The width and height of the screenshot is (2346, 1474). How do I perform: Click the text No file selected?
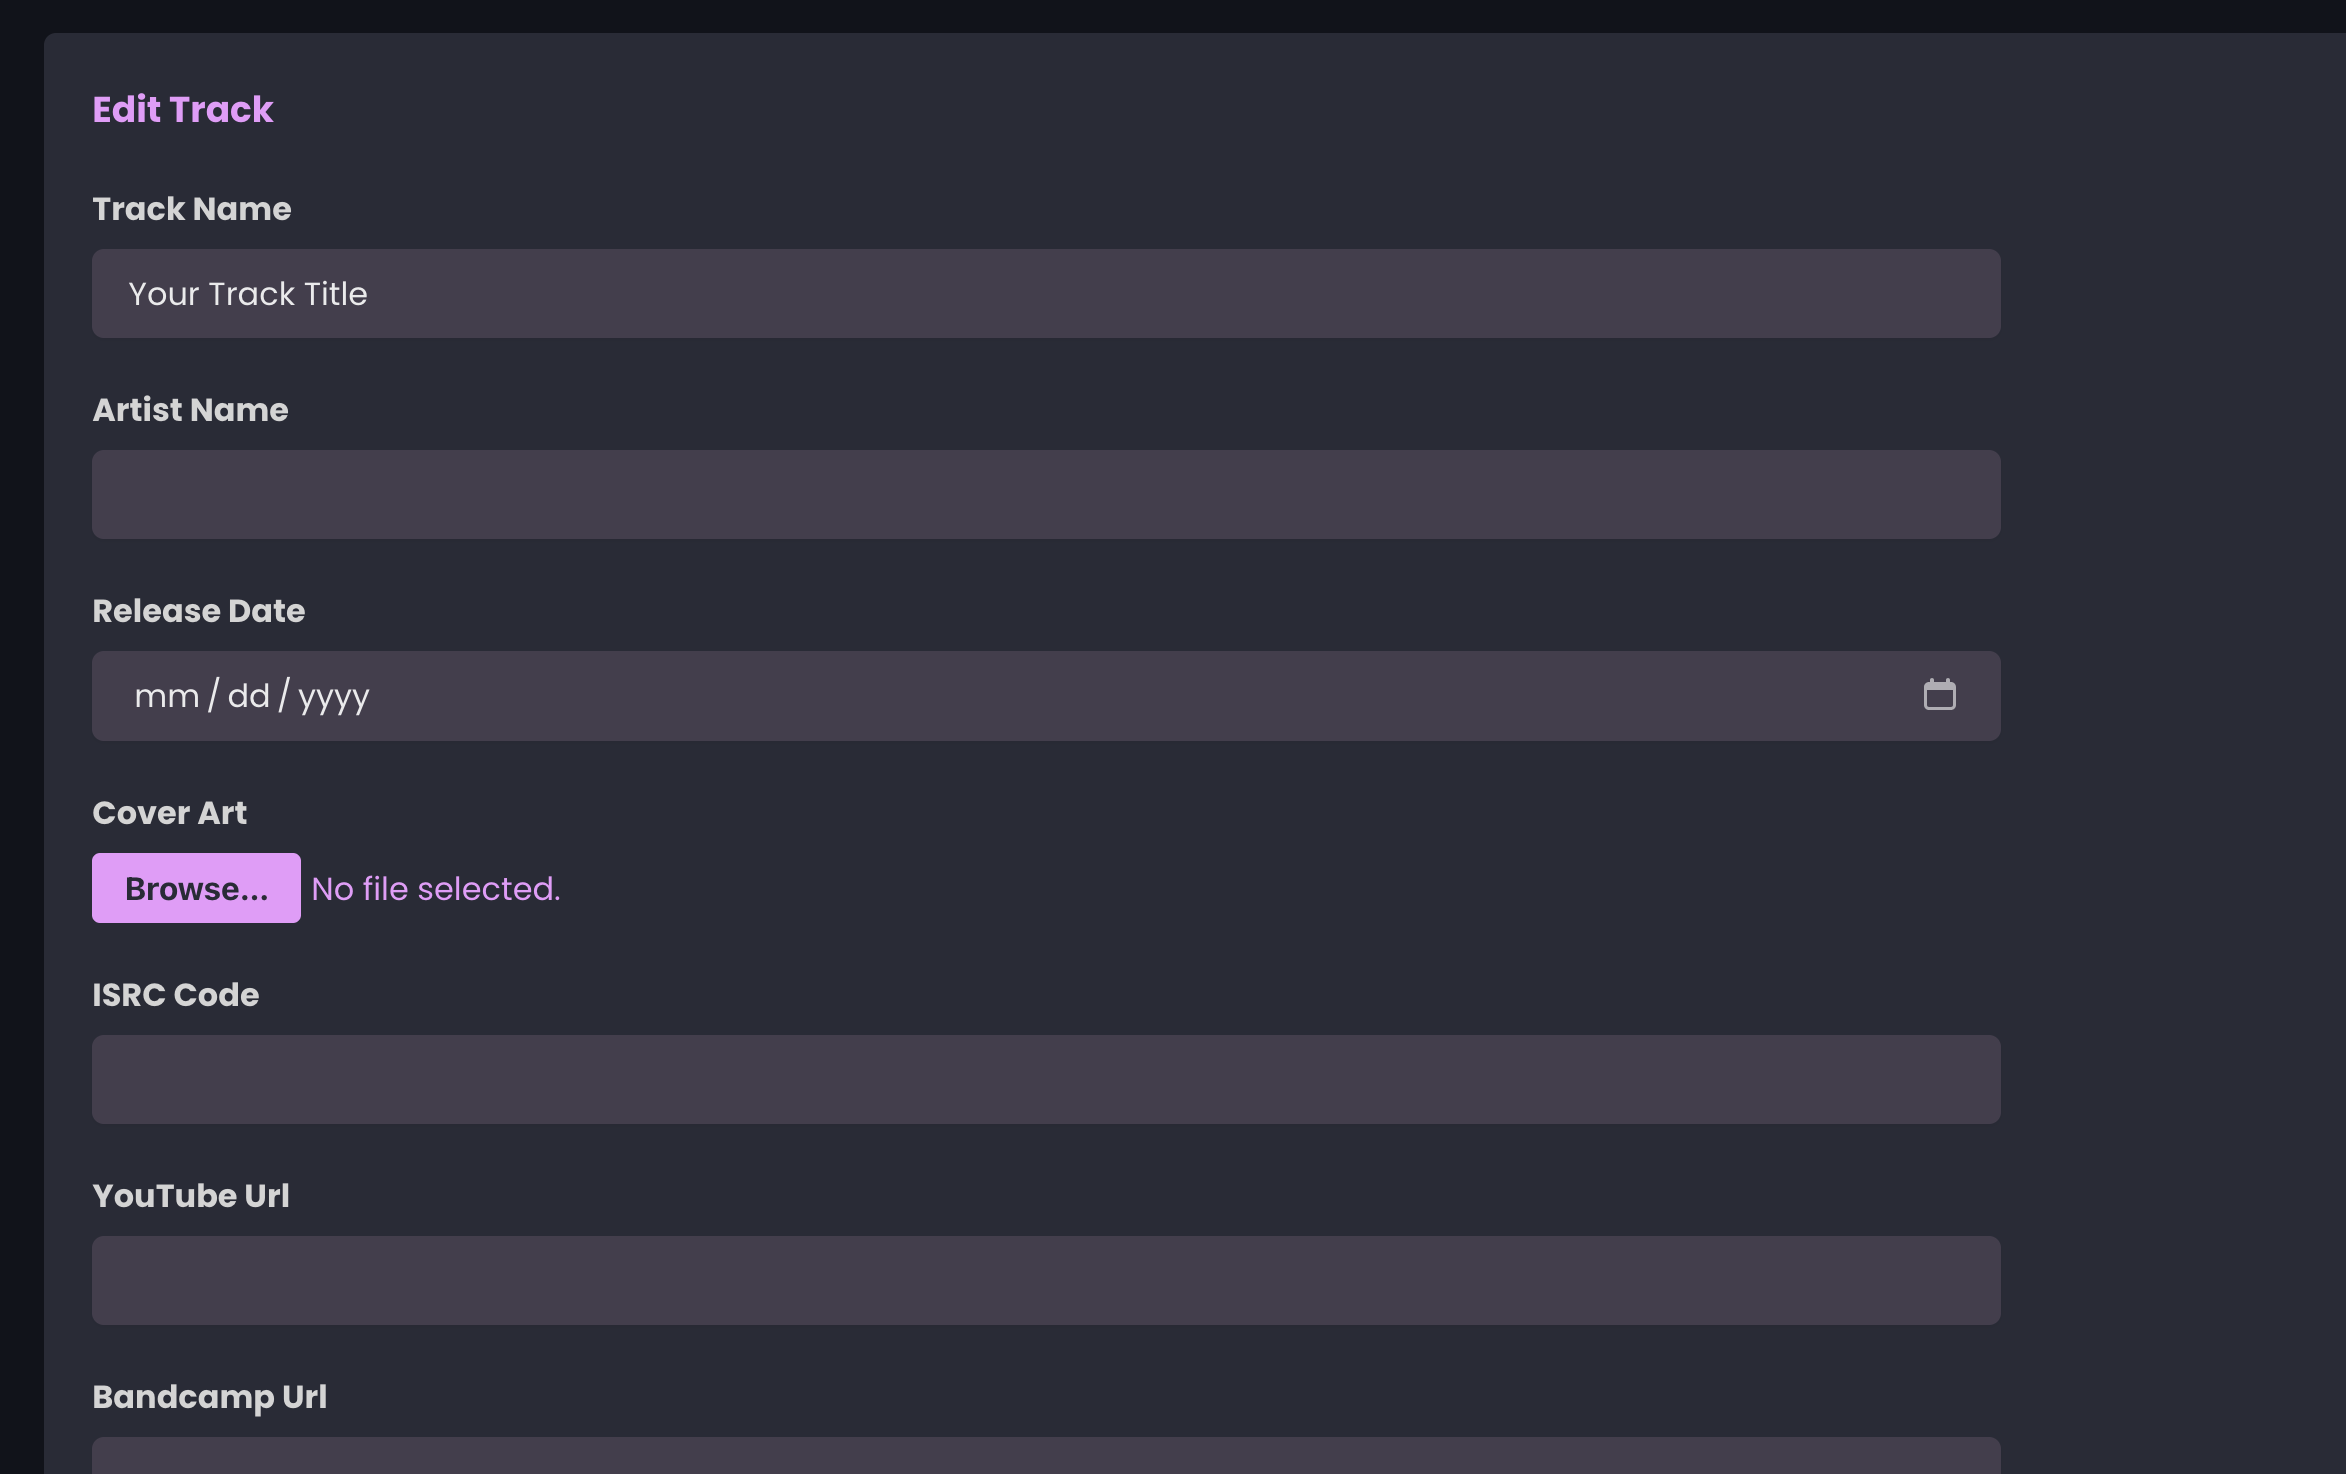(434, 888)
